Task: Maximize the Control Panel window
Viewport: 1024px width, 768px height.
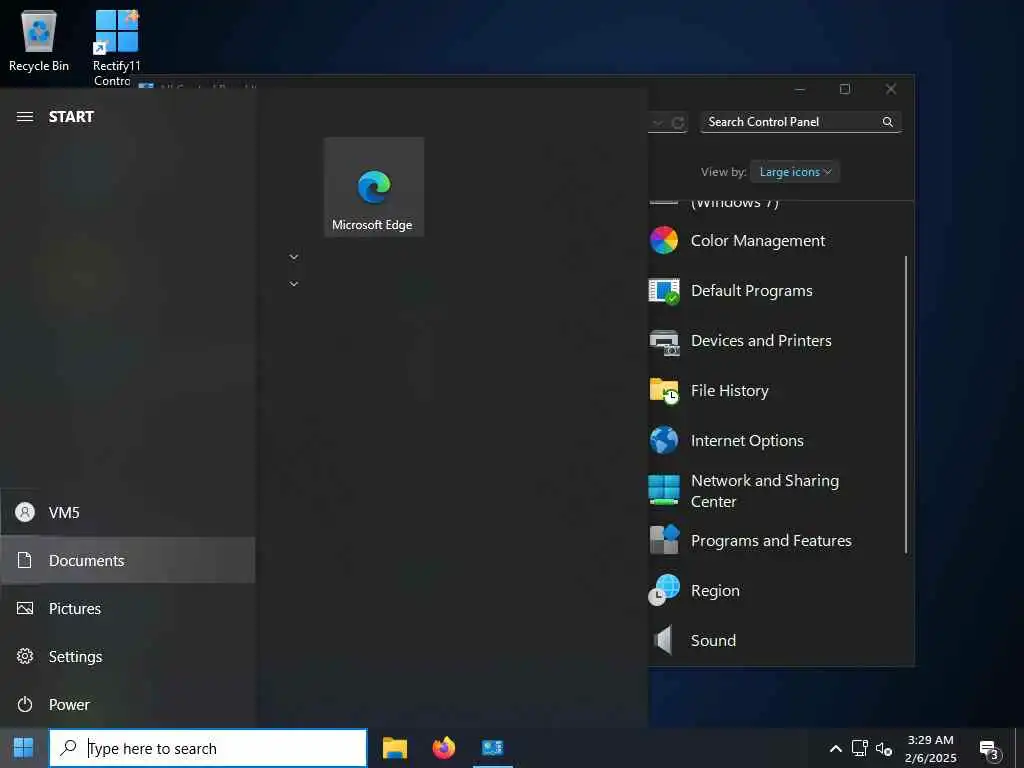Action: pyautogui.click(x=845, y=89)
